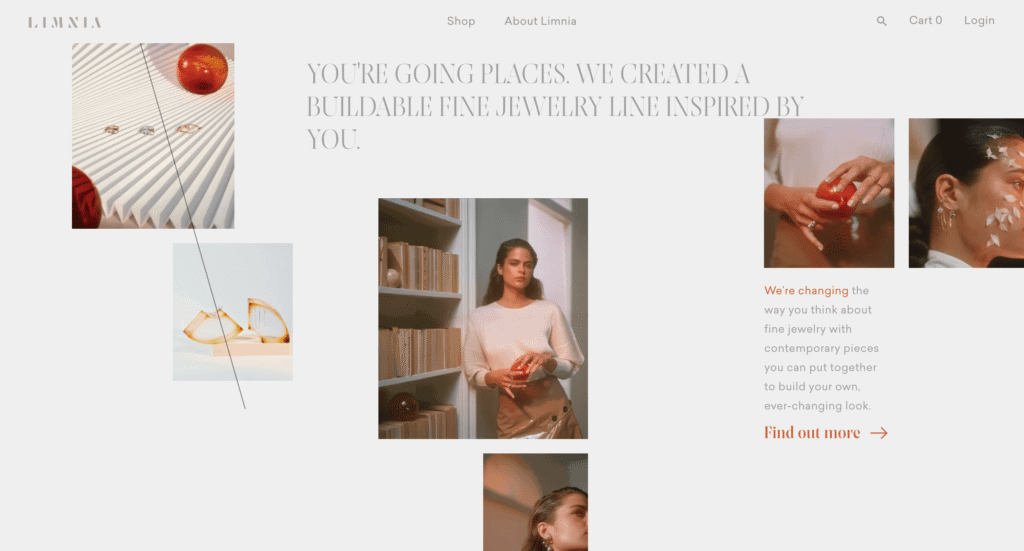Click the Login link
1024x551 pixels.
(x=979, y=20)
